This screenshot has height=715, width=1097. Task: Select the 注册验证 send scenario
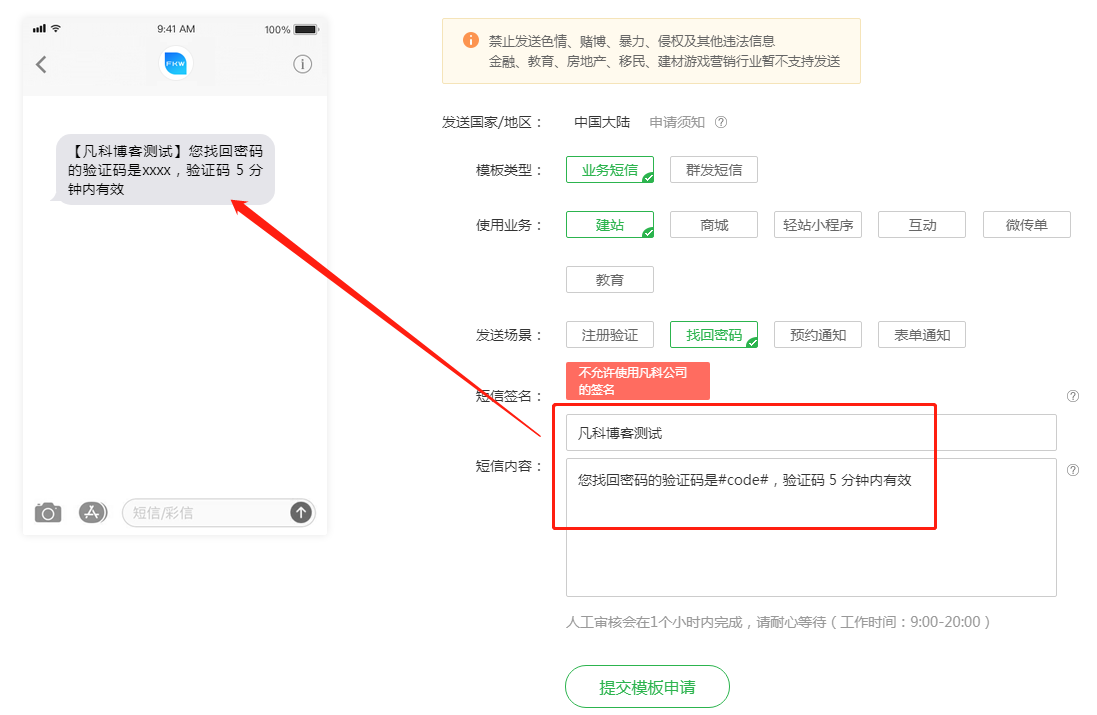[610, 334]
